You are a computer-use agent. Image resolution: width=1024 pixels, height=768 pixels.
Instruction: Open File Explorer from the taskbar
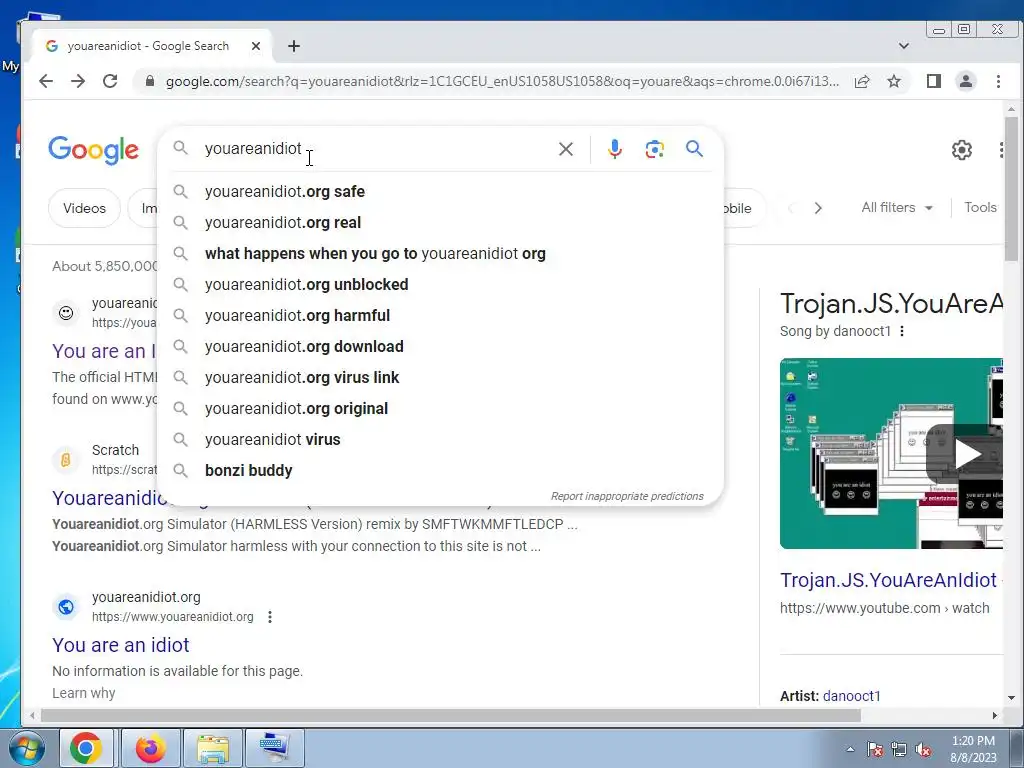(x=213, y=748)
